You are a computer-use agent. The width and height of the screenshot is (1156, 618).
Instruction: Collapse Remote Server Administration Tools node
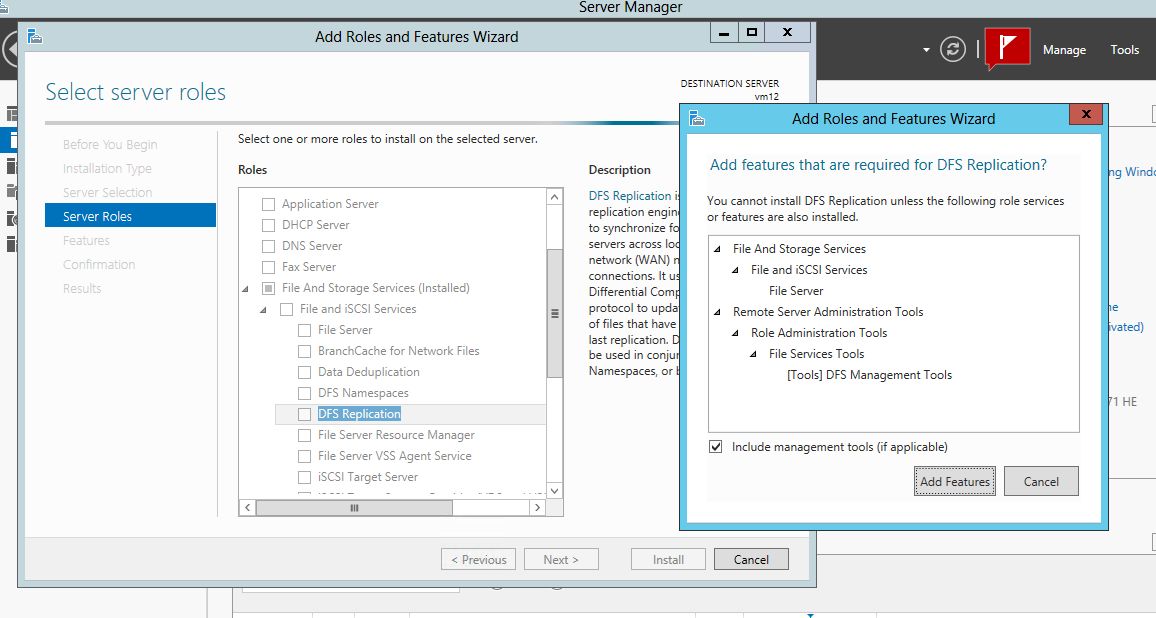point(717,313)
